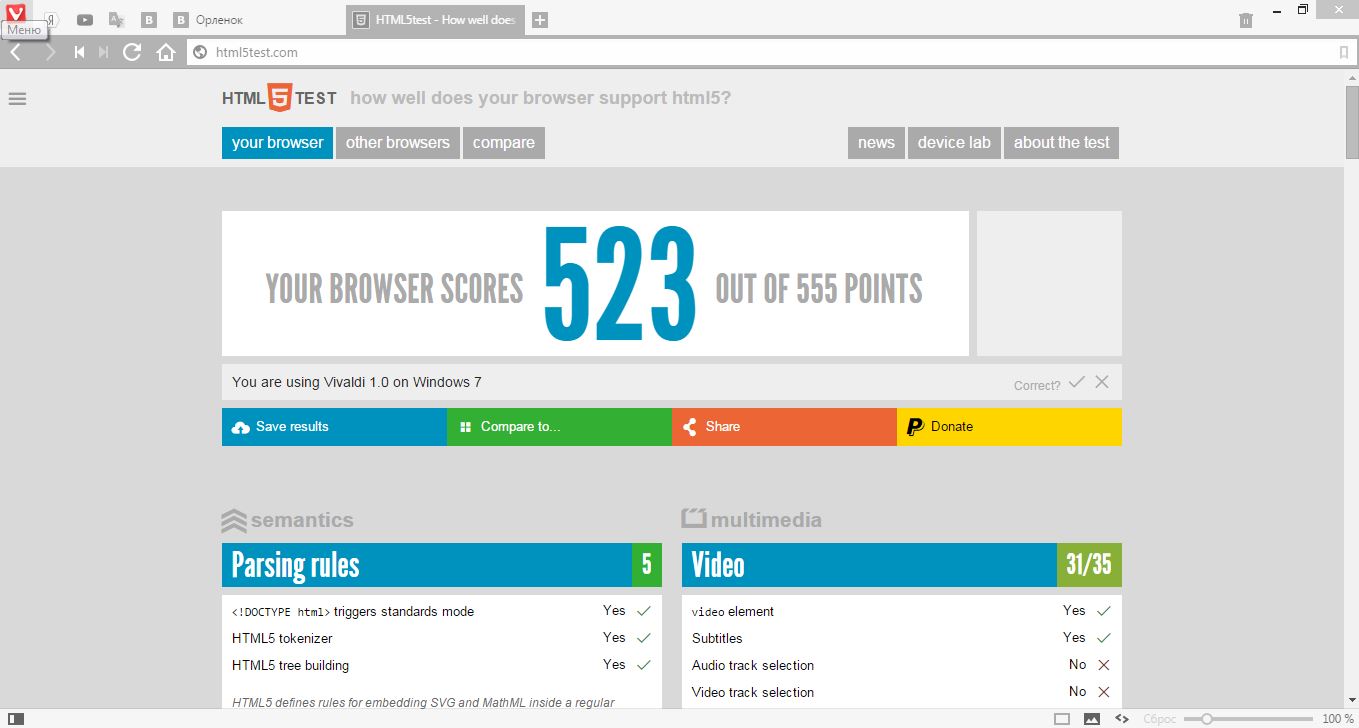Go back to the previous page
This screenshot has width=1359, height=728.
coord(16,52)
